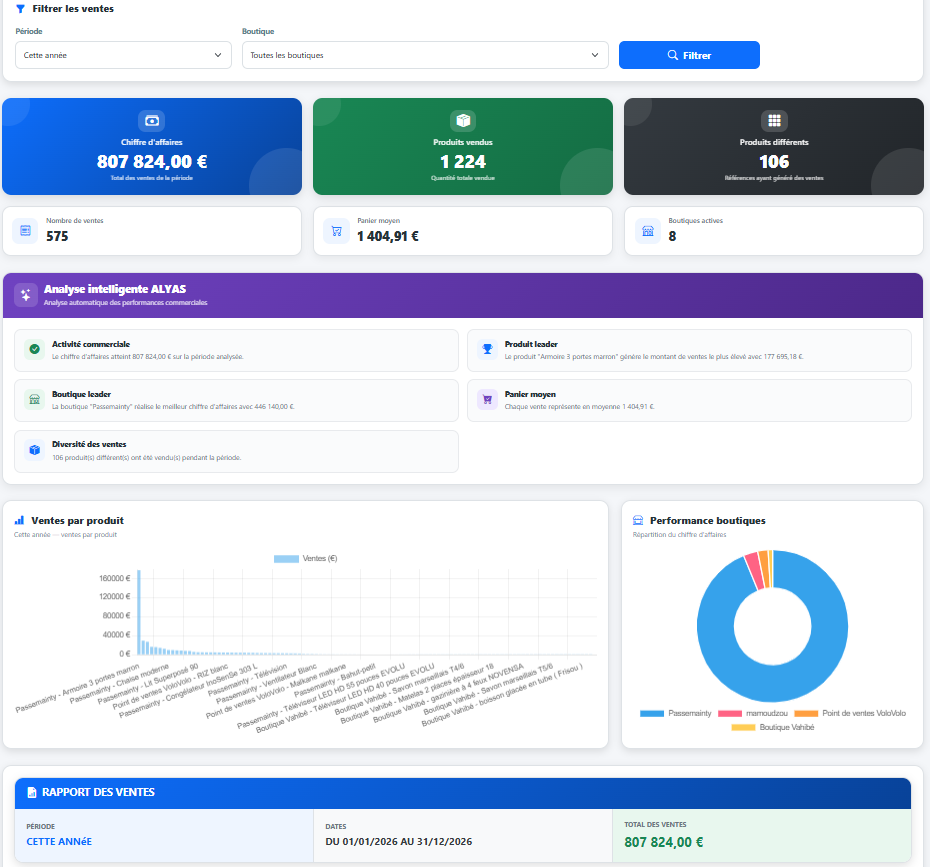Click the cash icon on Chiffre d'affaires card

(x=152, y=121)
